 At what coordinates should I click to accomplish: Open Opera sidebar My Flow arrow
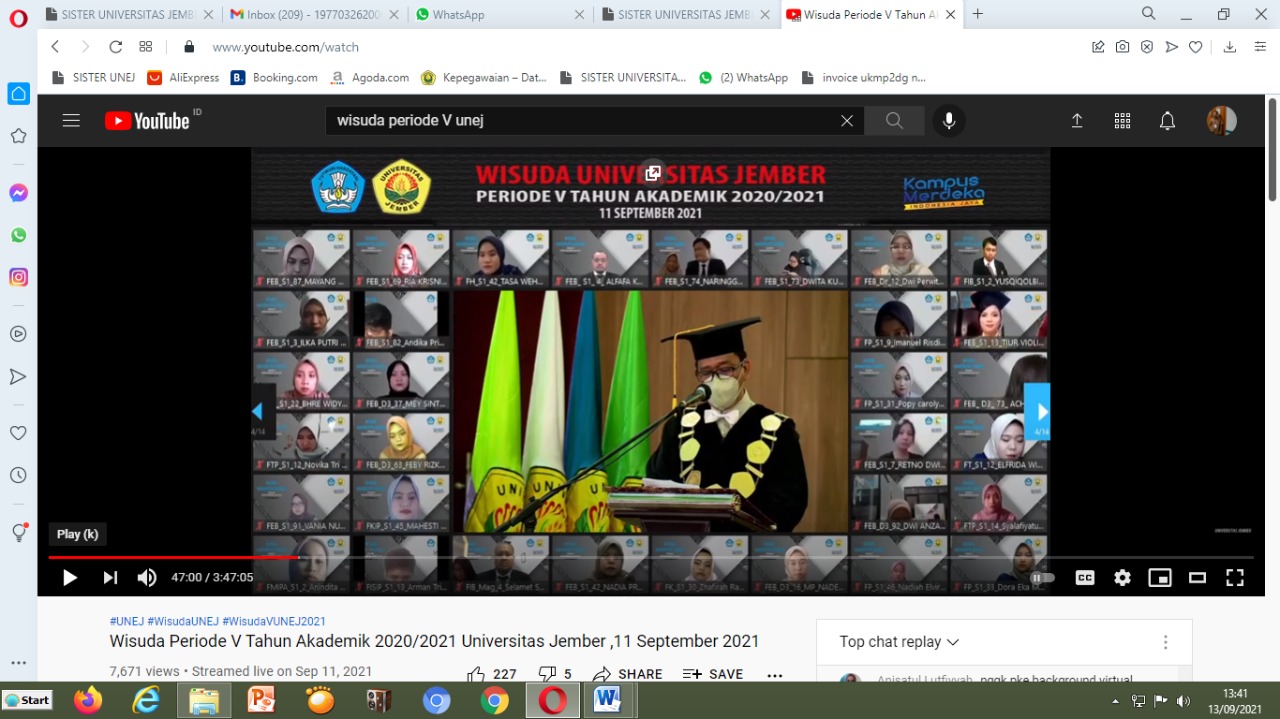click(x=18, y=376)
